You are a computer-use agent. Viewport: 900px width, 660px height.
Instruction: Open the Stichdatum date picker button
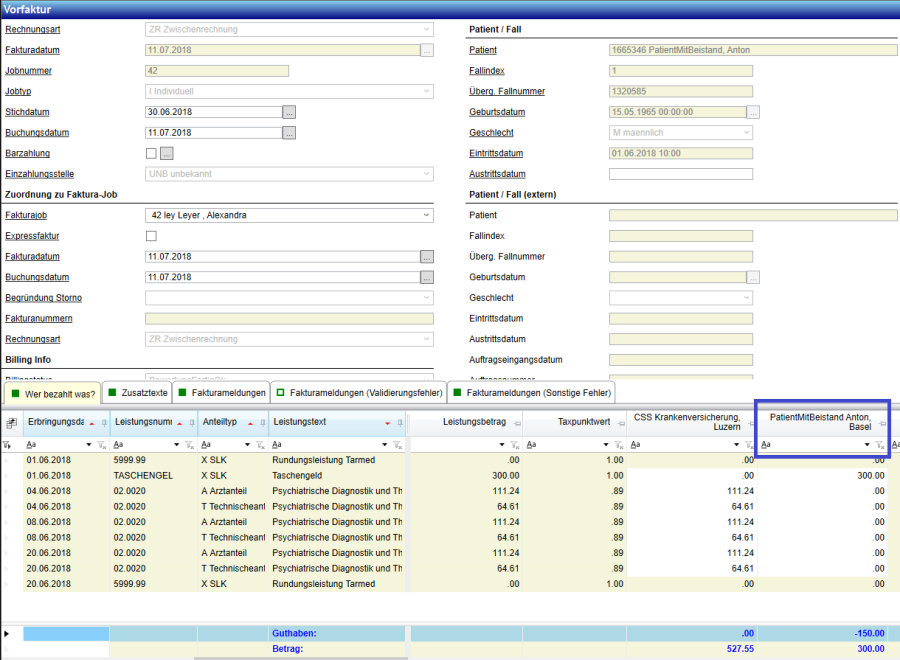pyautogui.click(x=290, y=112)
